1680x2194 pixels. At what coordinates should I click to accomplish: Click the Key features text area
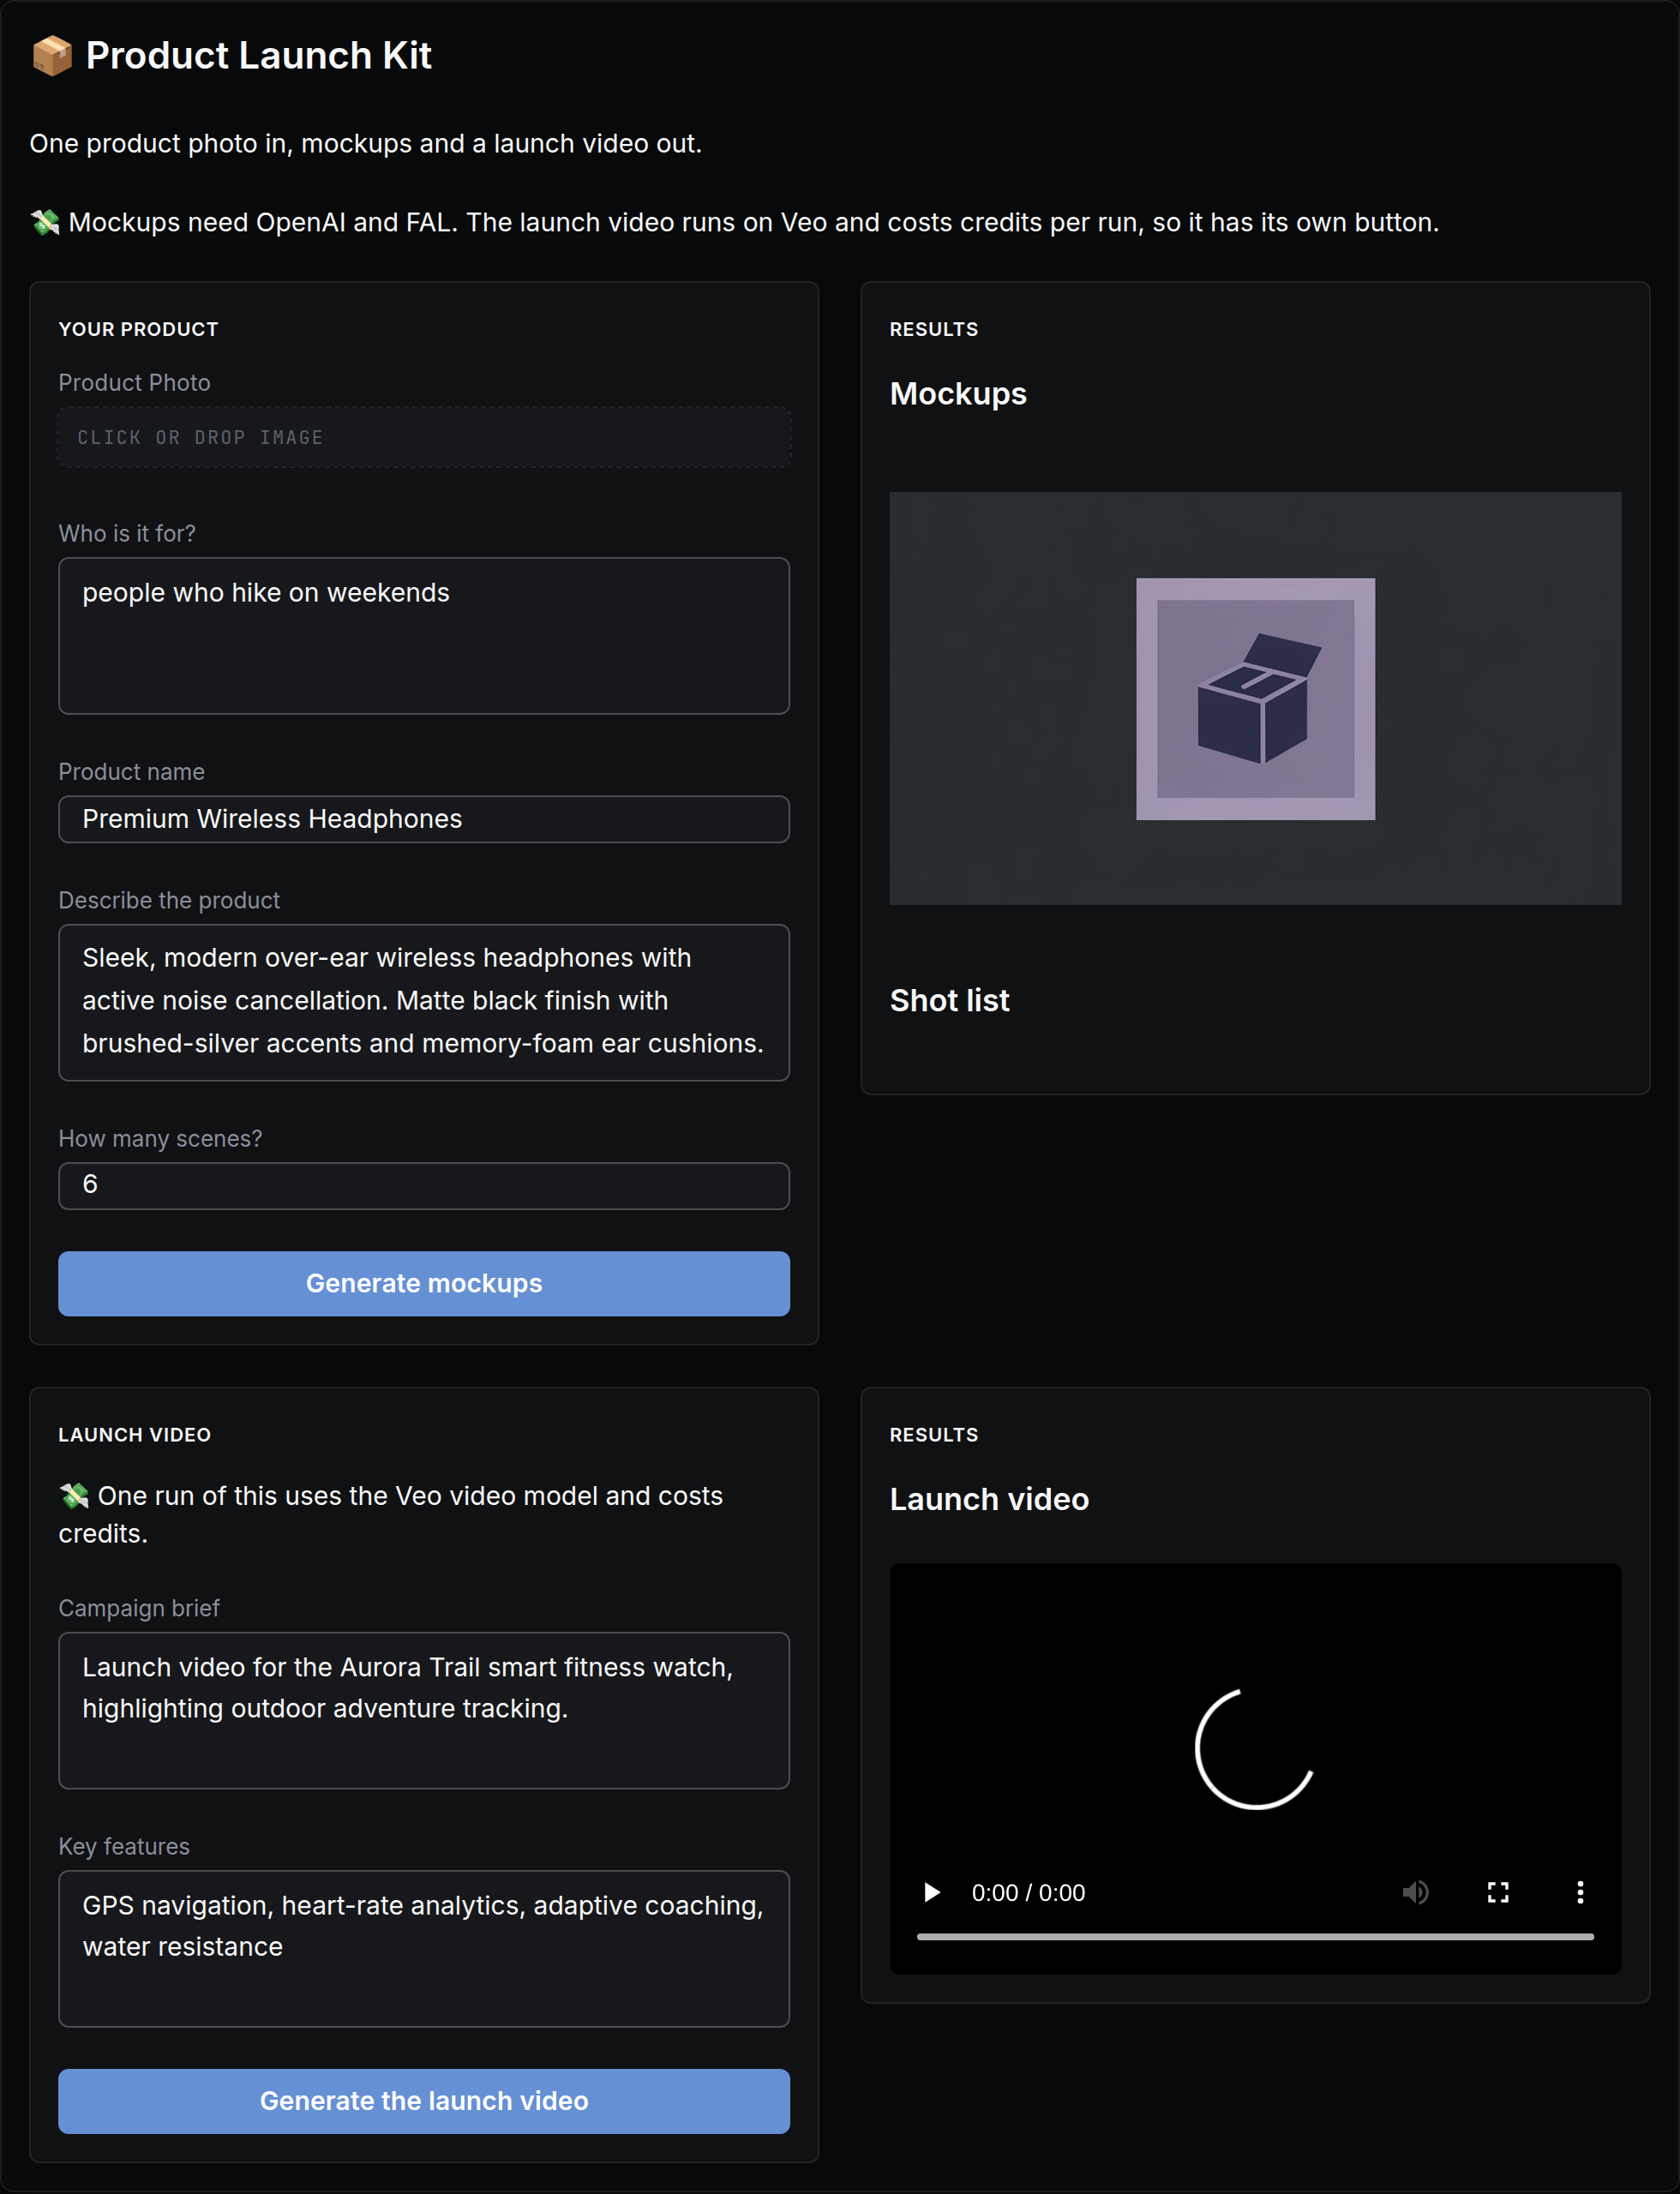click(x=424, y=1948)
